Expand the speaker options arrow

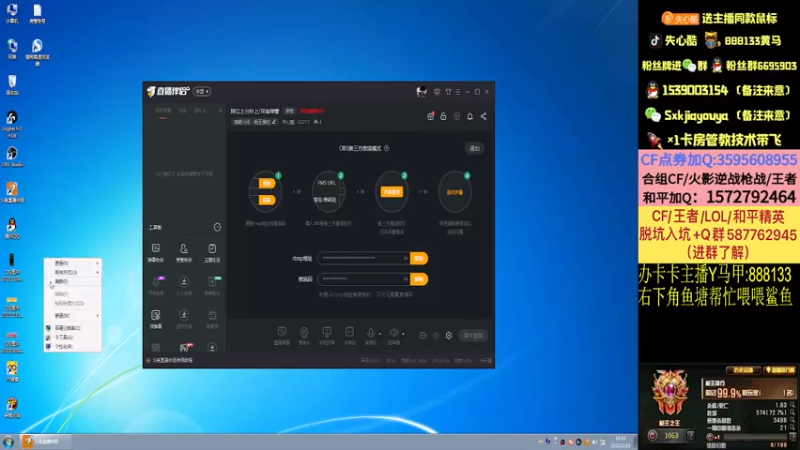pos(403,334)
